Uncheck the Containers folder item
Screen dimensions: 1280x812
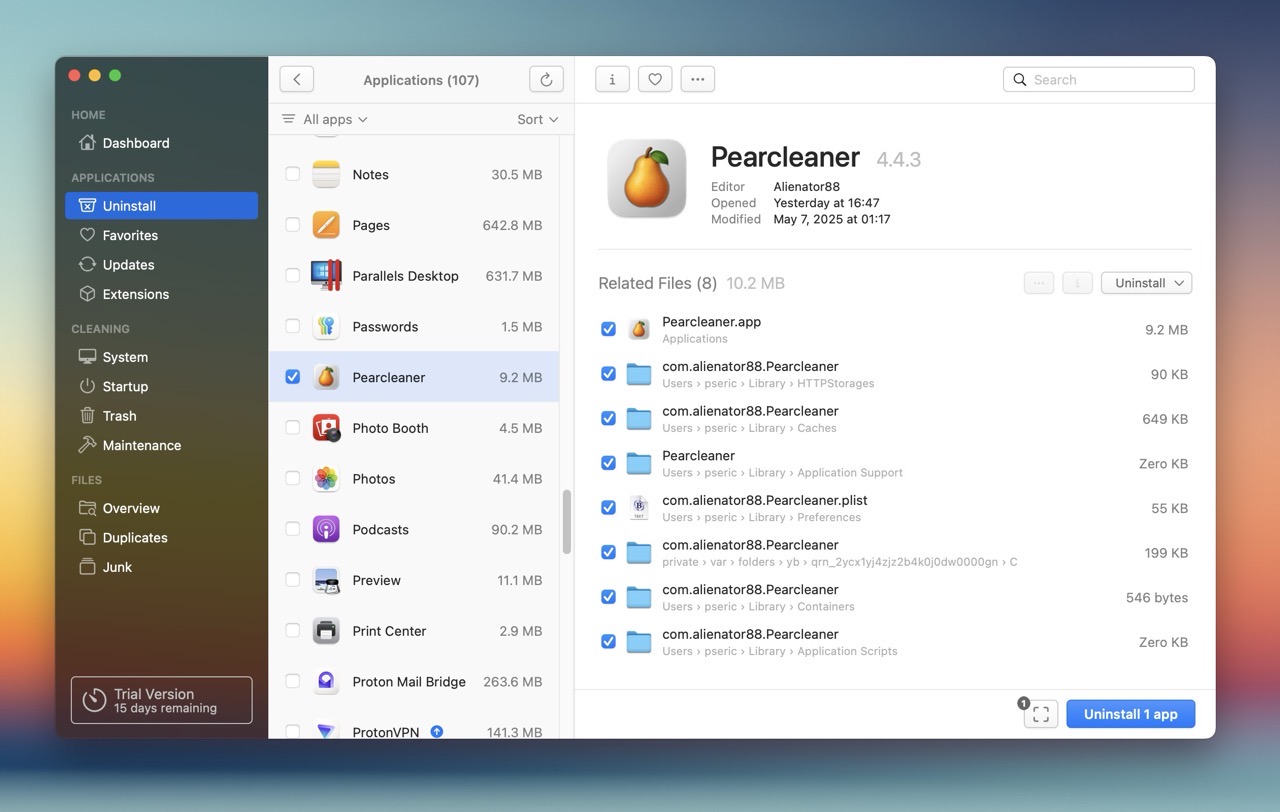608,597
